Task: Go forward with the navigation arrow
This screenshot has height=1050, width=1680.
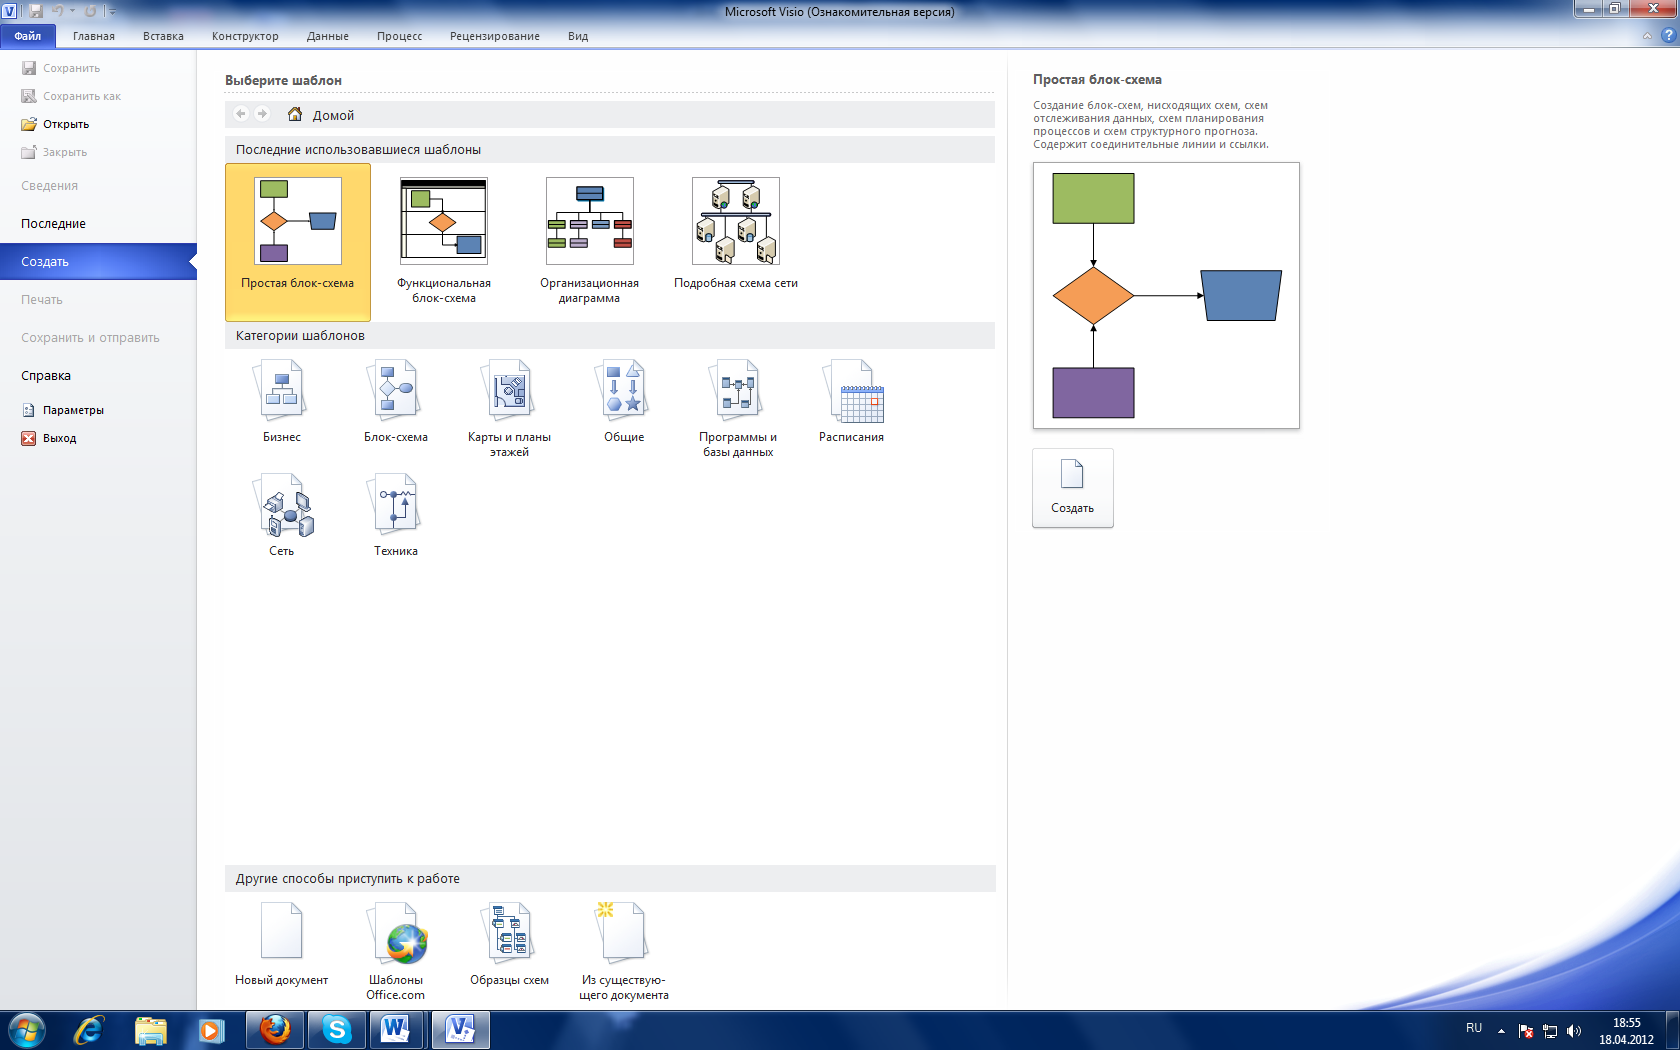Action: (x=263, y=114)
